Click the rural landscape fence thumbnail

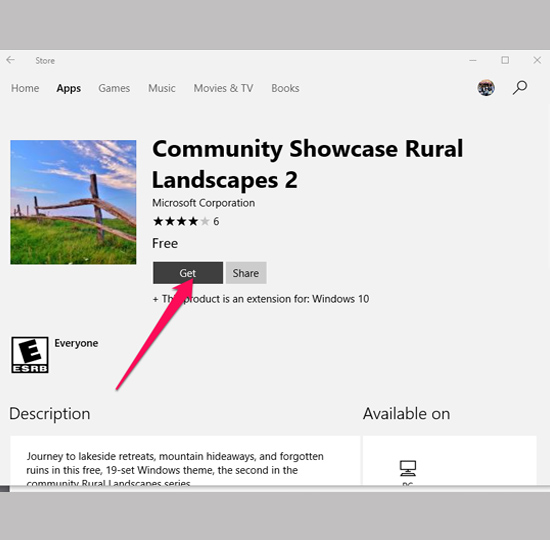[73, 202]
